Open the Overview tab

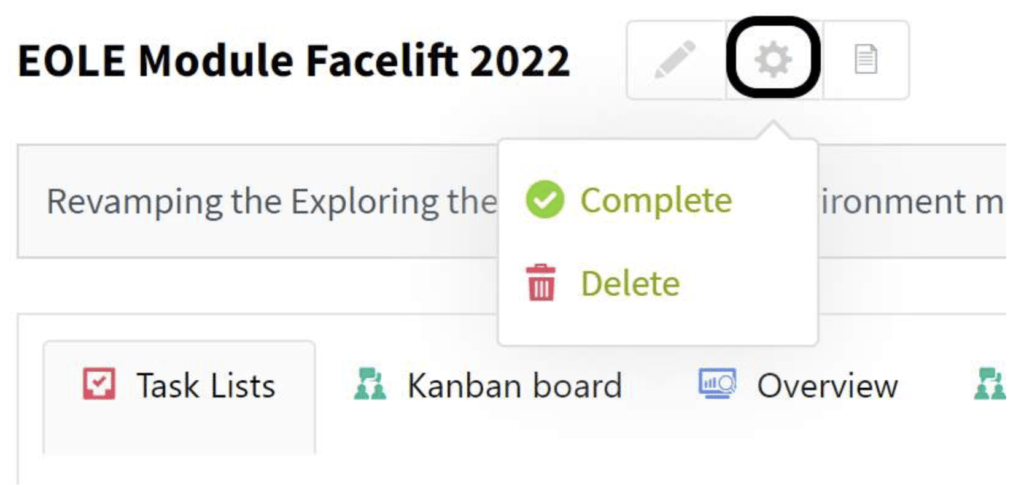click(x=826, y=386)
